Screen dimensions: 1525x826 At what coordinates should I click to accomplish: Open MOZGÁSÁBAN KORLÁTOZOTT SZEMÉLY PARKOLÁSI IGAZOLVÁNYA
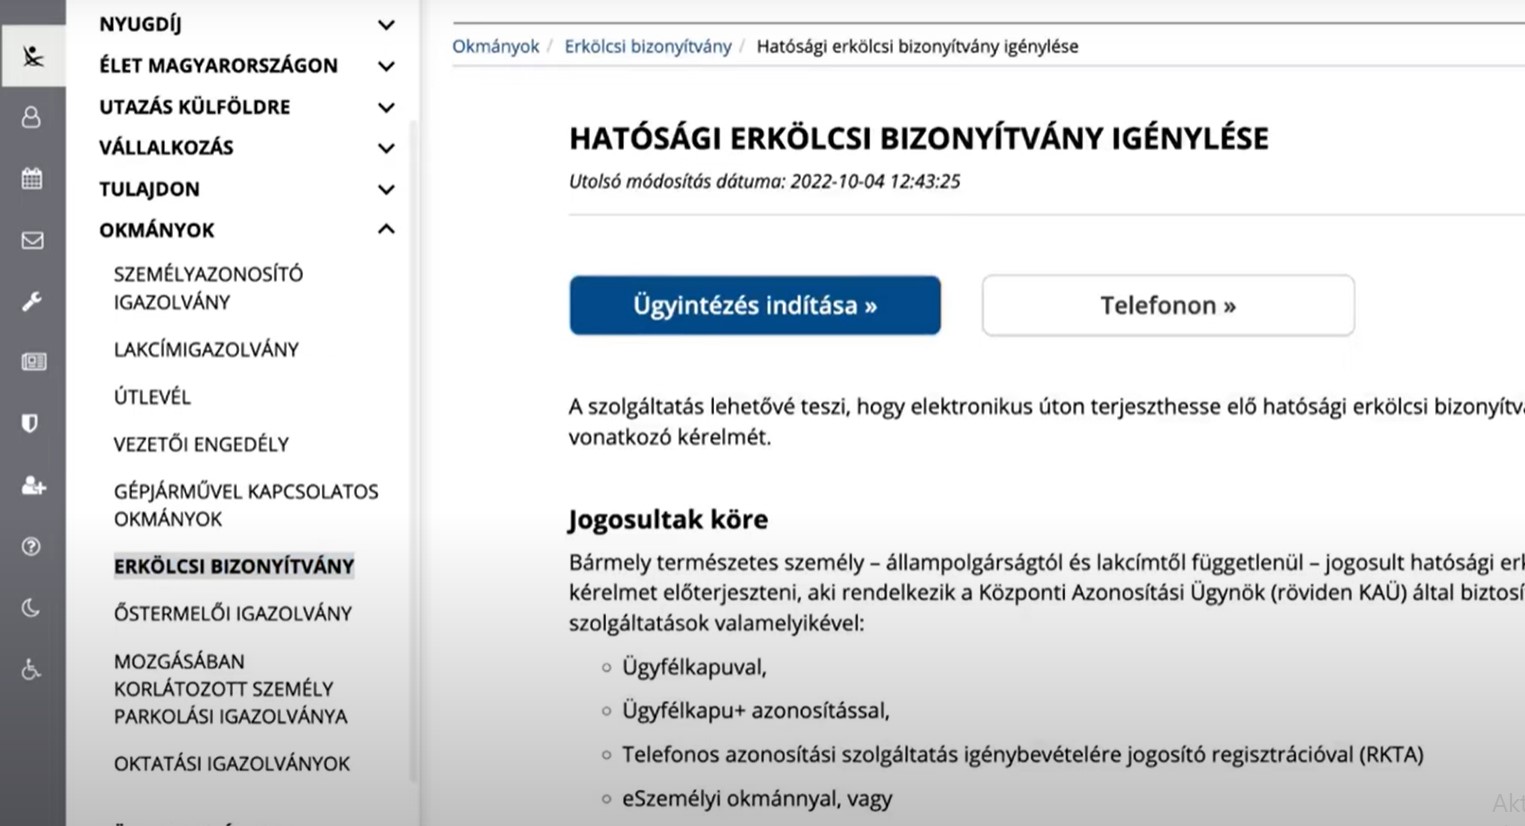[x=231, y=689]
